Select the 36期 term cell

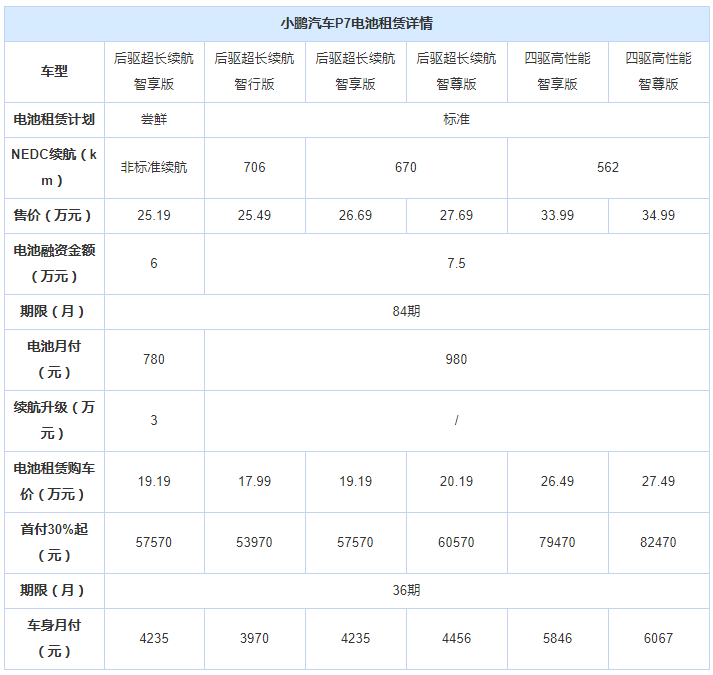[406, 590]
